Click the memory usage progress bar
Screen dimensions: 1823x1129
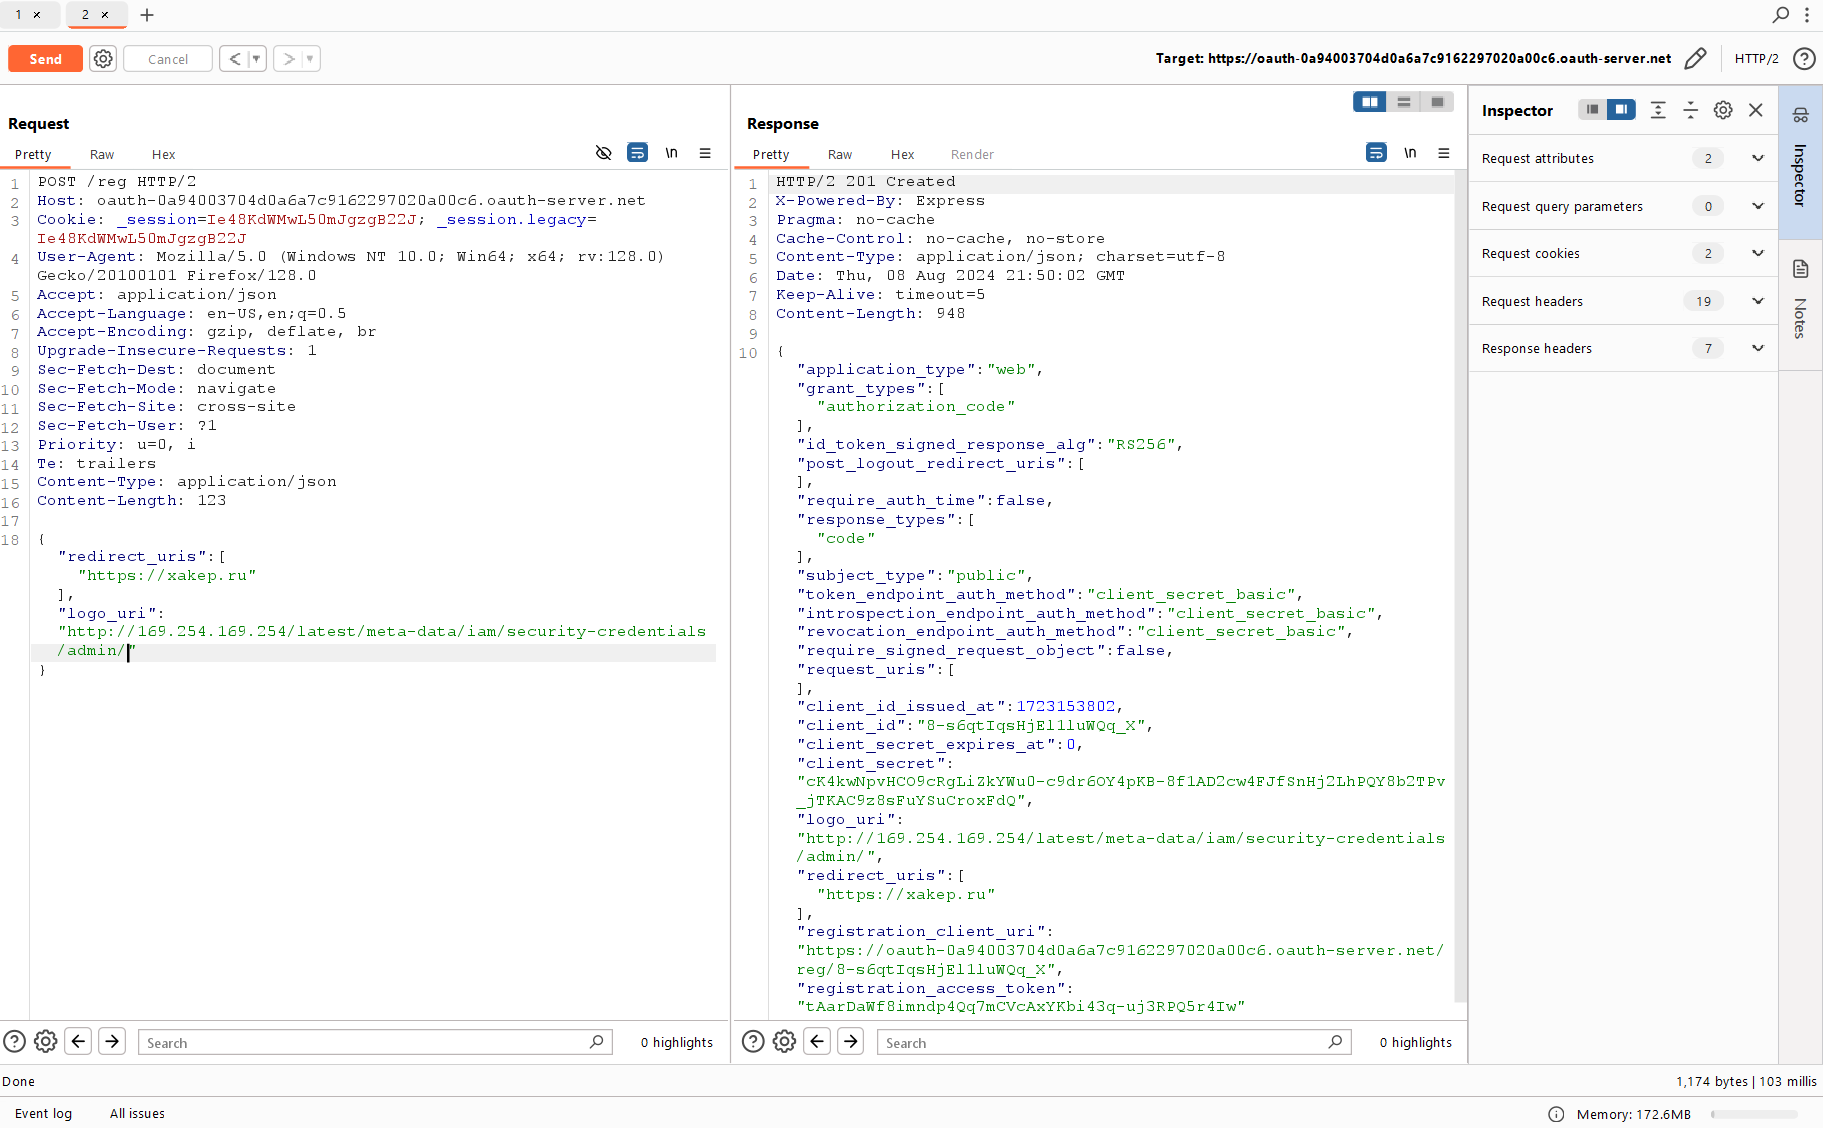coord(1754,1114)
